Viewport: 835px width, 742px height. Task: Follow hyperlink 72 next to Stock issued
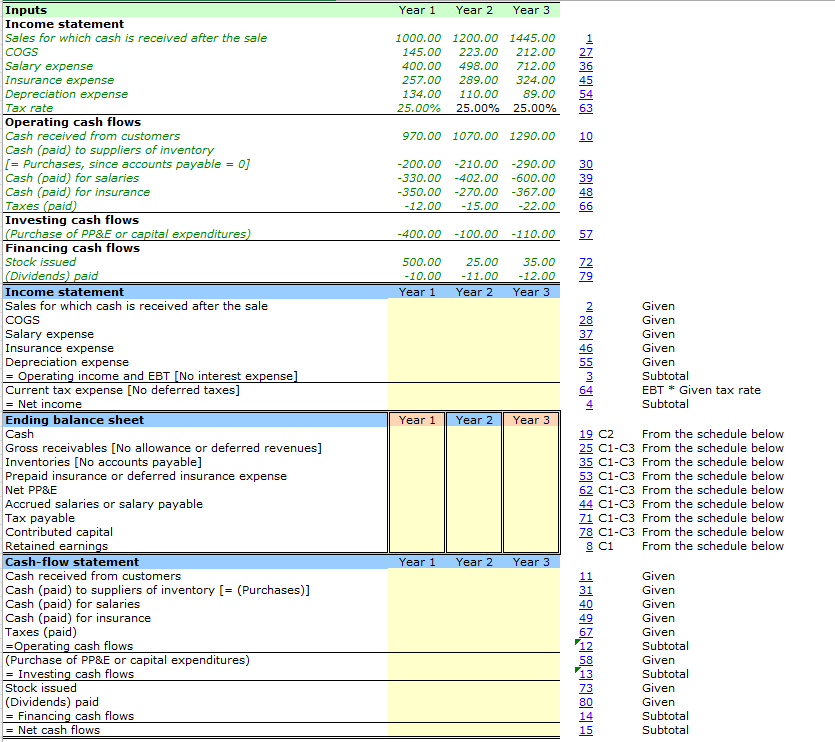pos(586,262)
